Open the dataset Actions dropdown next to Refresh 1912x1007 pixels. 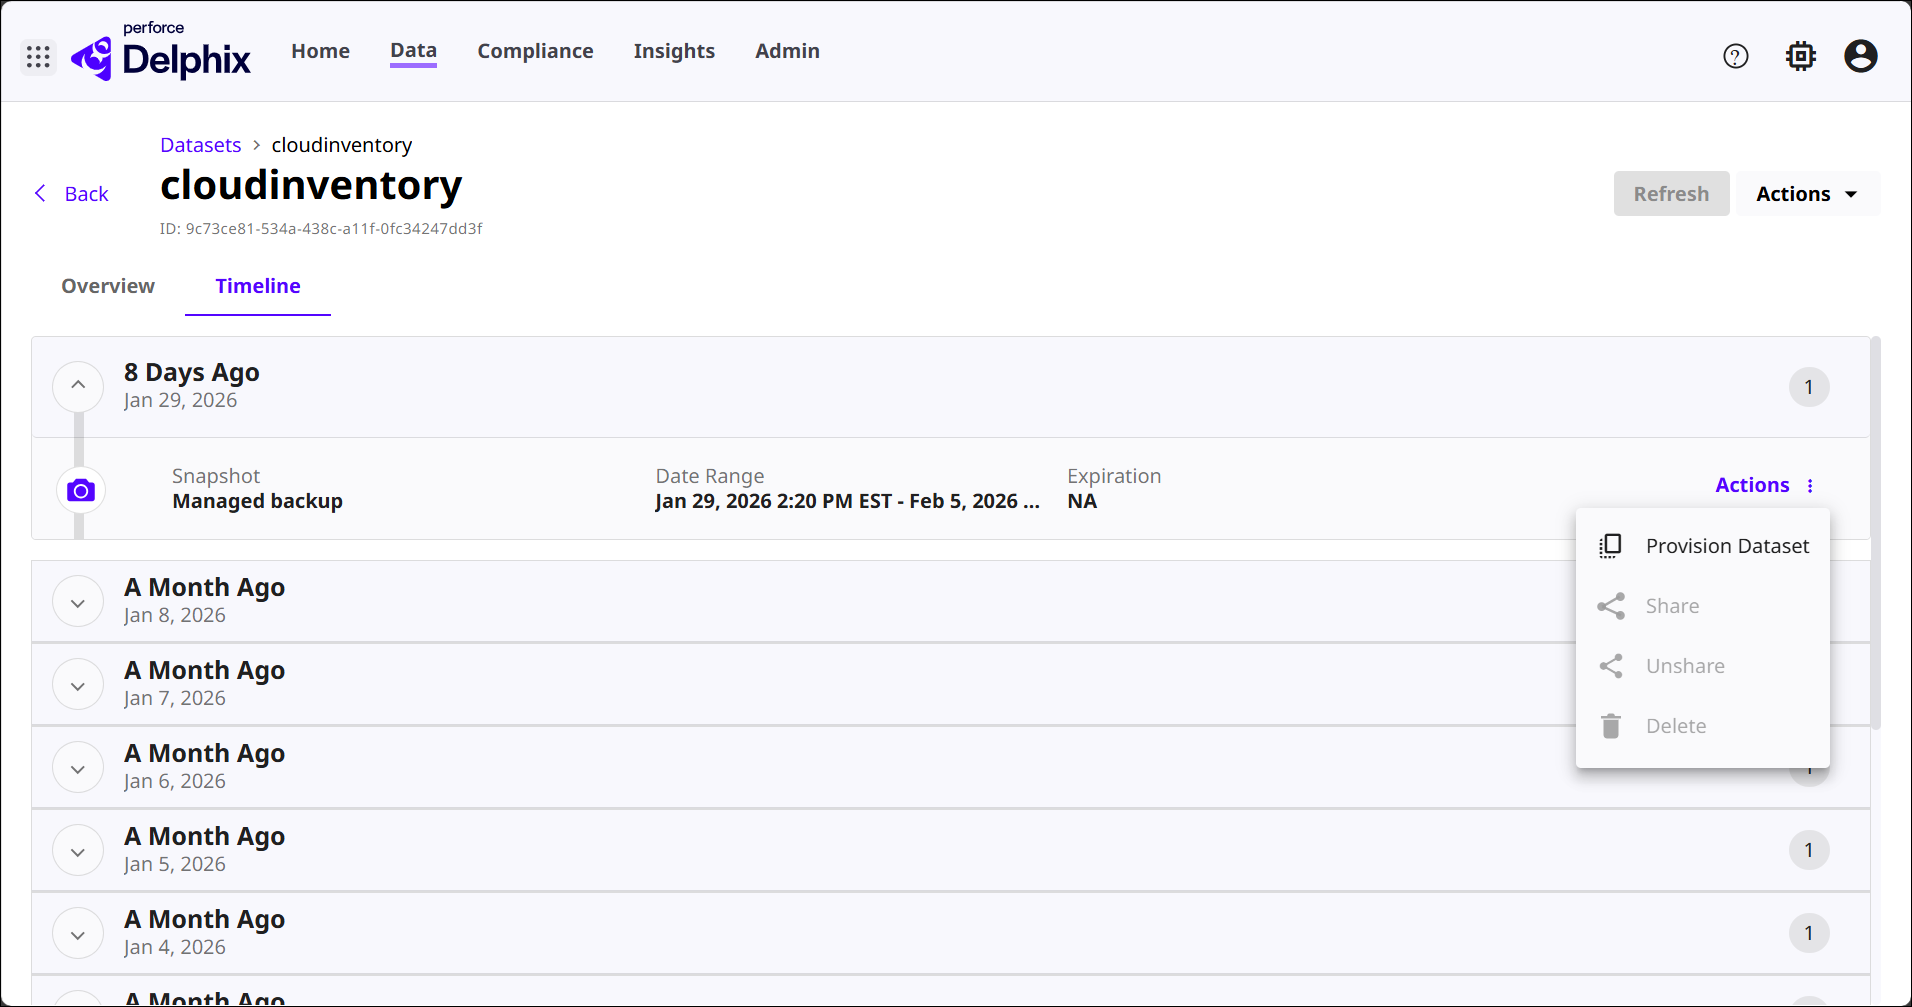click(1806, 194)
